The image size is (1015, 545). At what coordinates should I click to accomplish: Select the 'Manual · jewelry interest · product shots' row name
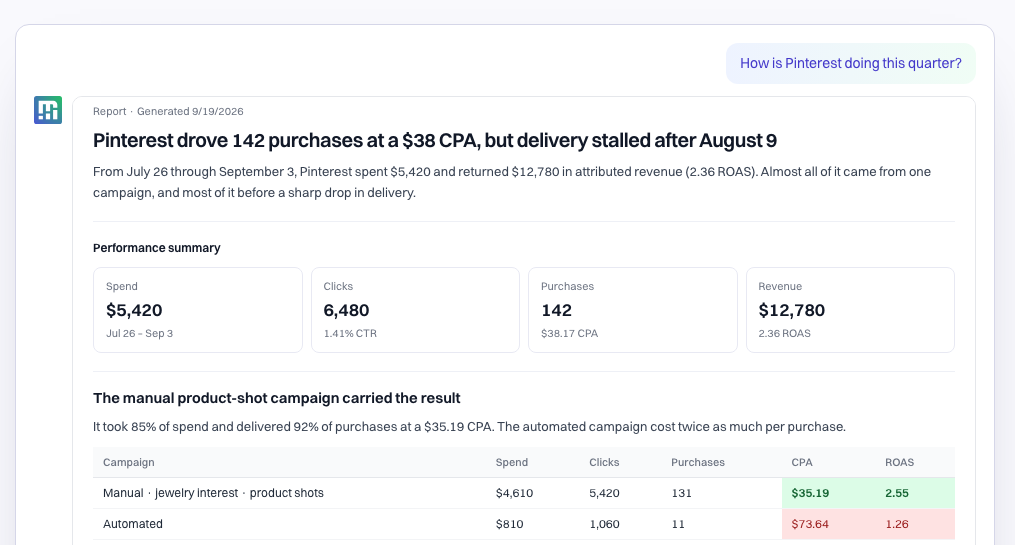click(x=213, y=493)
